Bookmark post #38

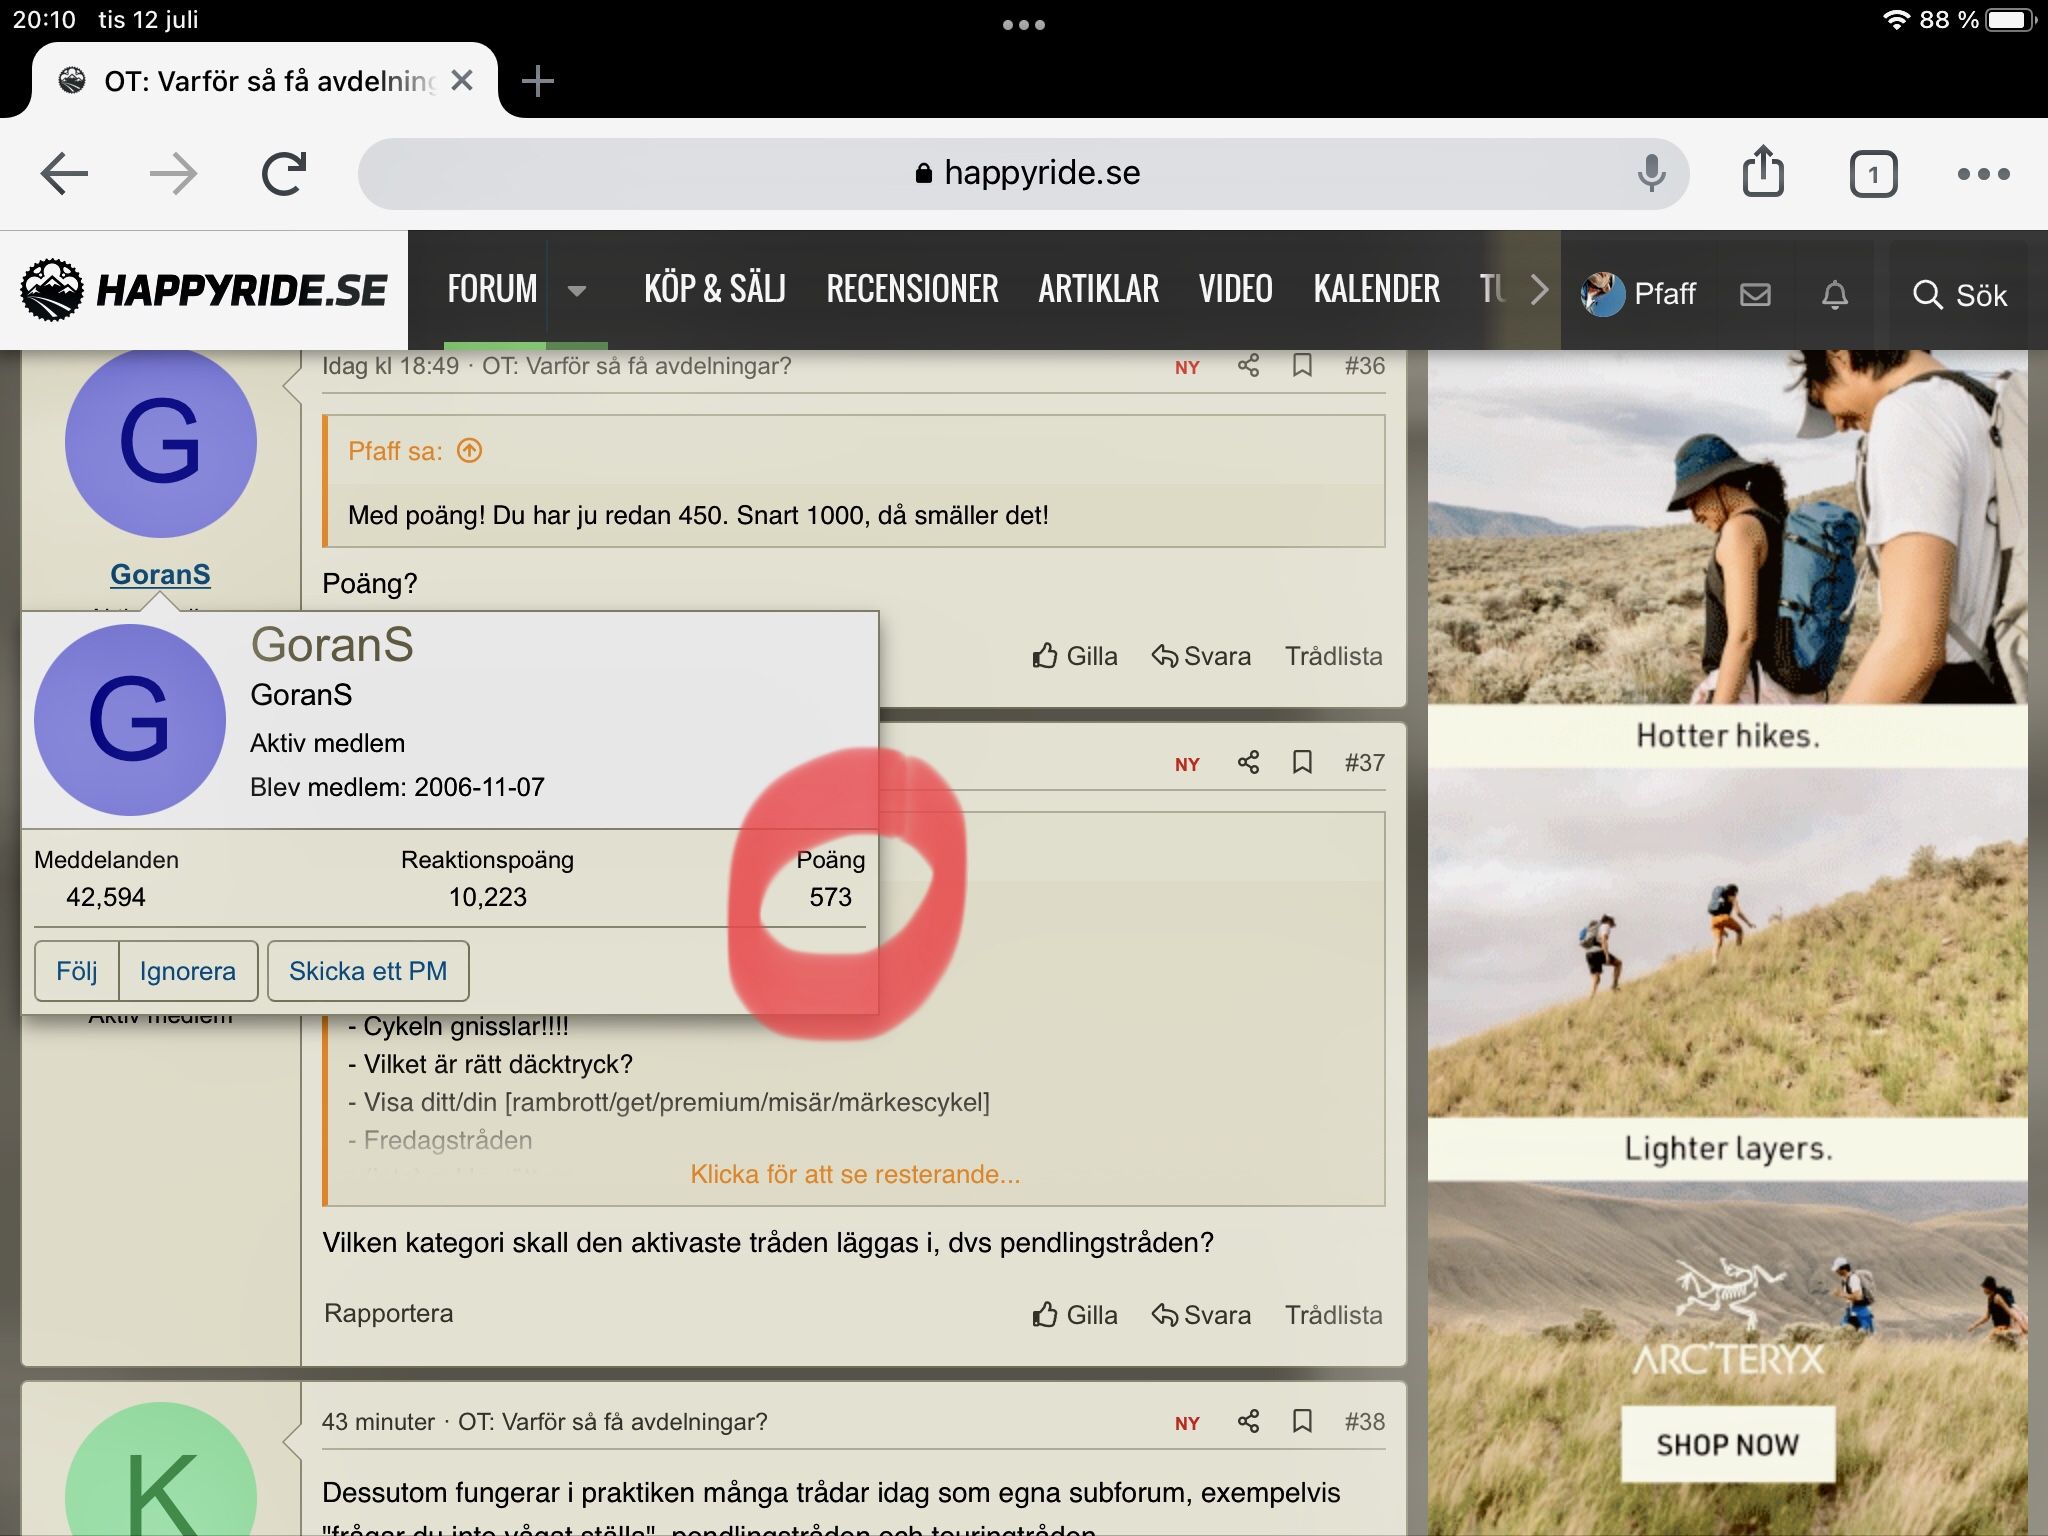pos(1302,1422)
